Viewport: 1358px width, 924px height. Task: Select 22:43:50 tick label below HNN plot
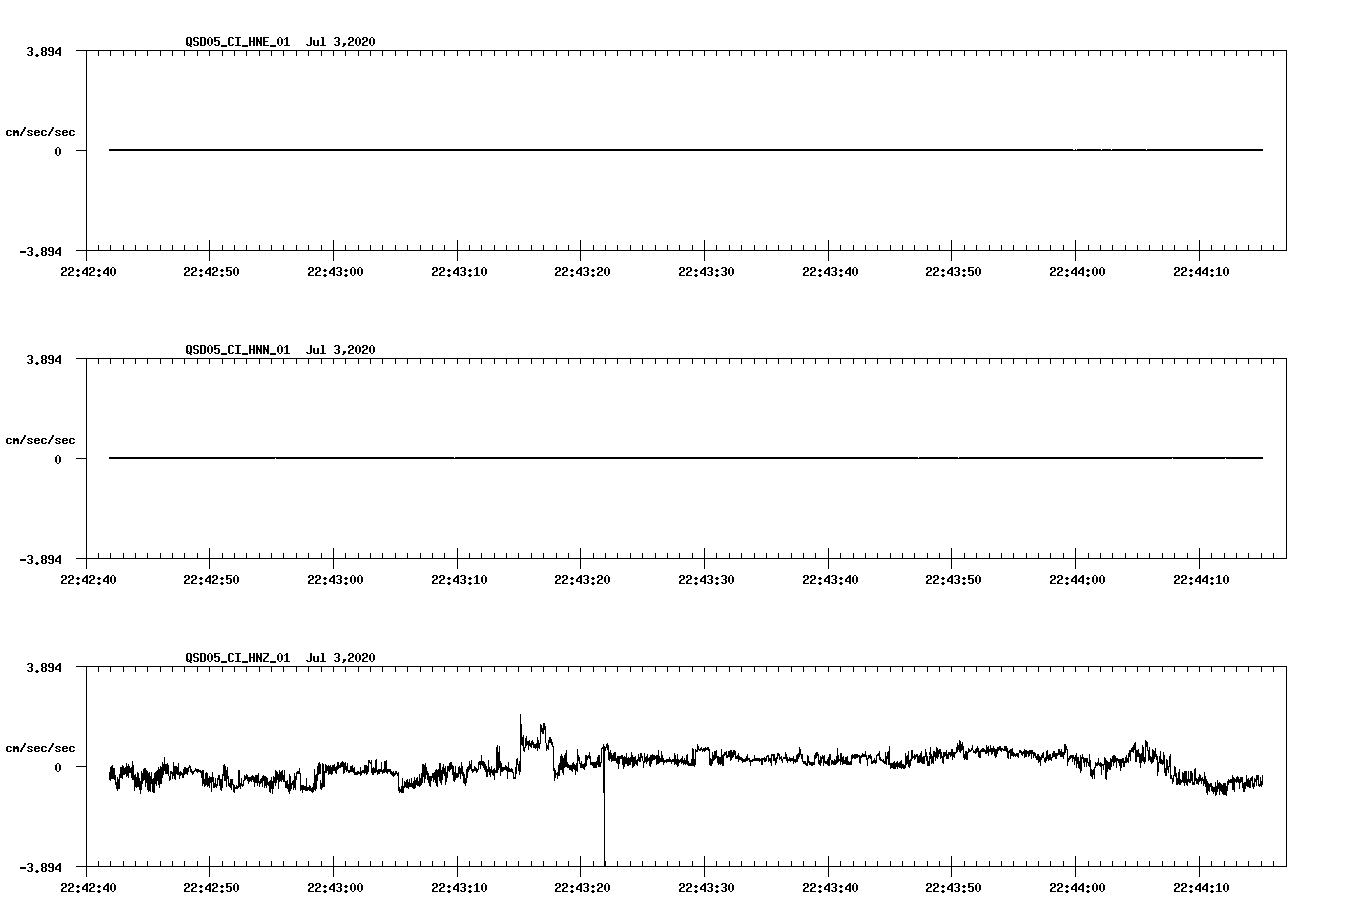click(x=953, y=579)
